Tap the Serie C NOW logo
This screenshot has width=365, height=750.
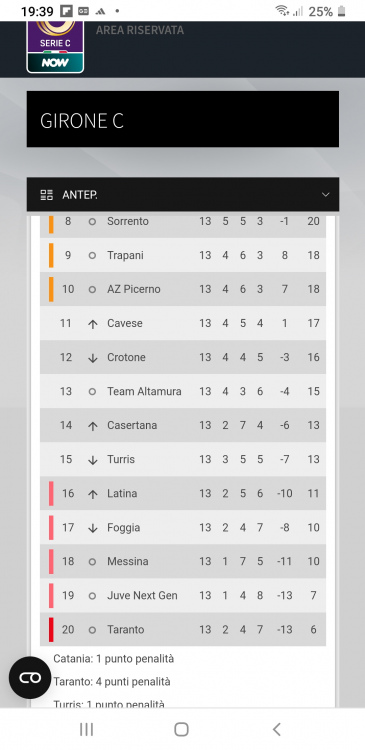(55, 47)
